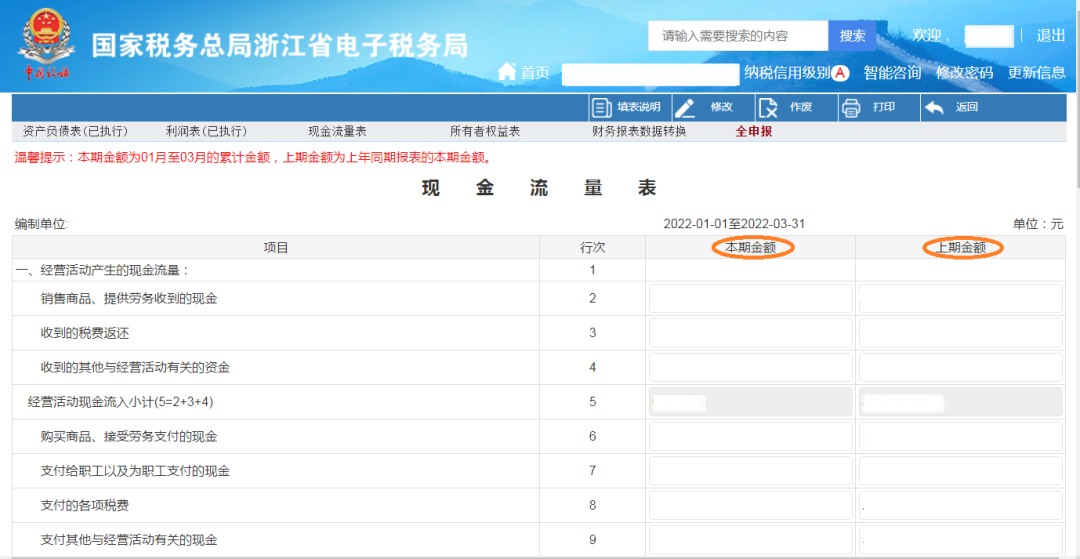Click the 填表说明 document icon
Viewport: 1080px width, 559px height.
point(601,108)
